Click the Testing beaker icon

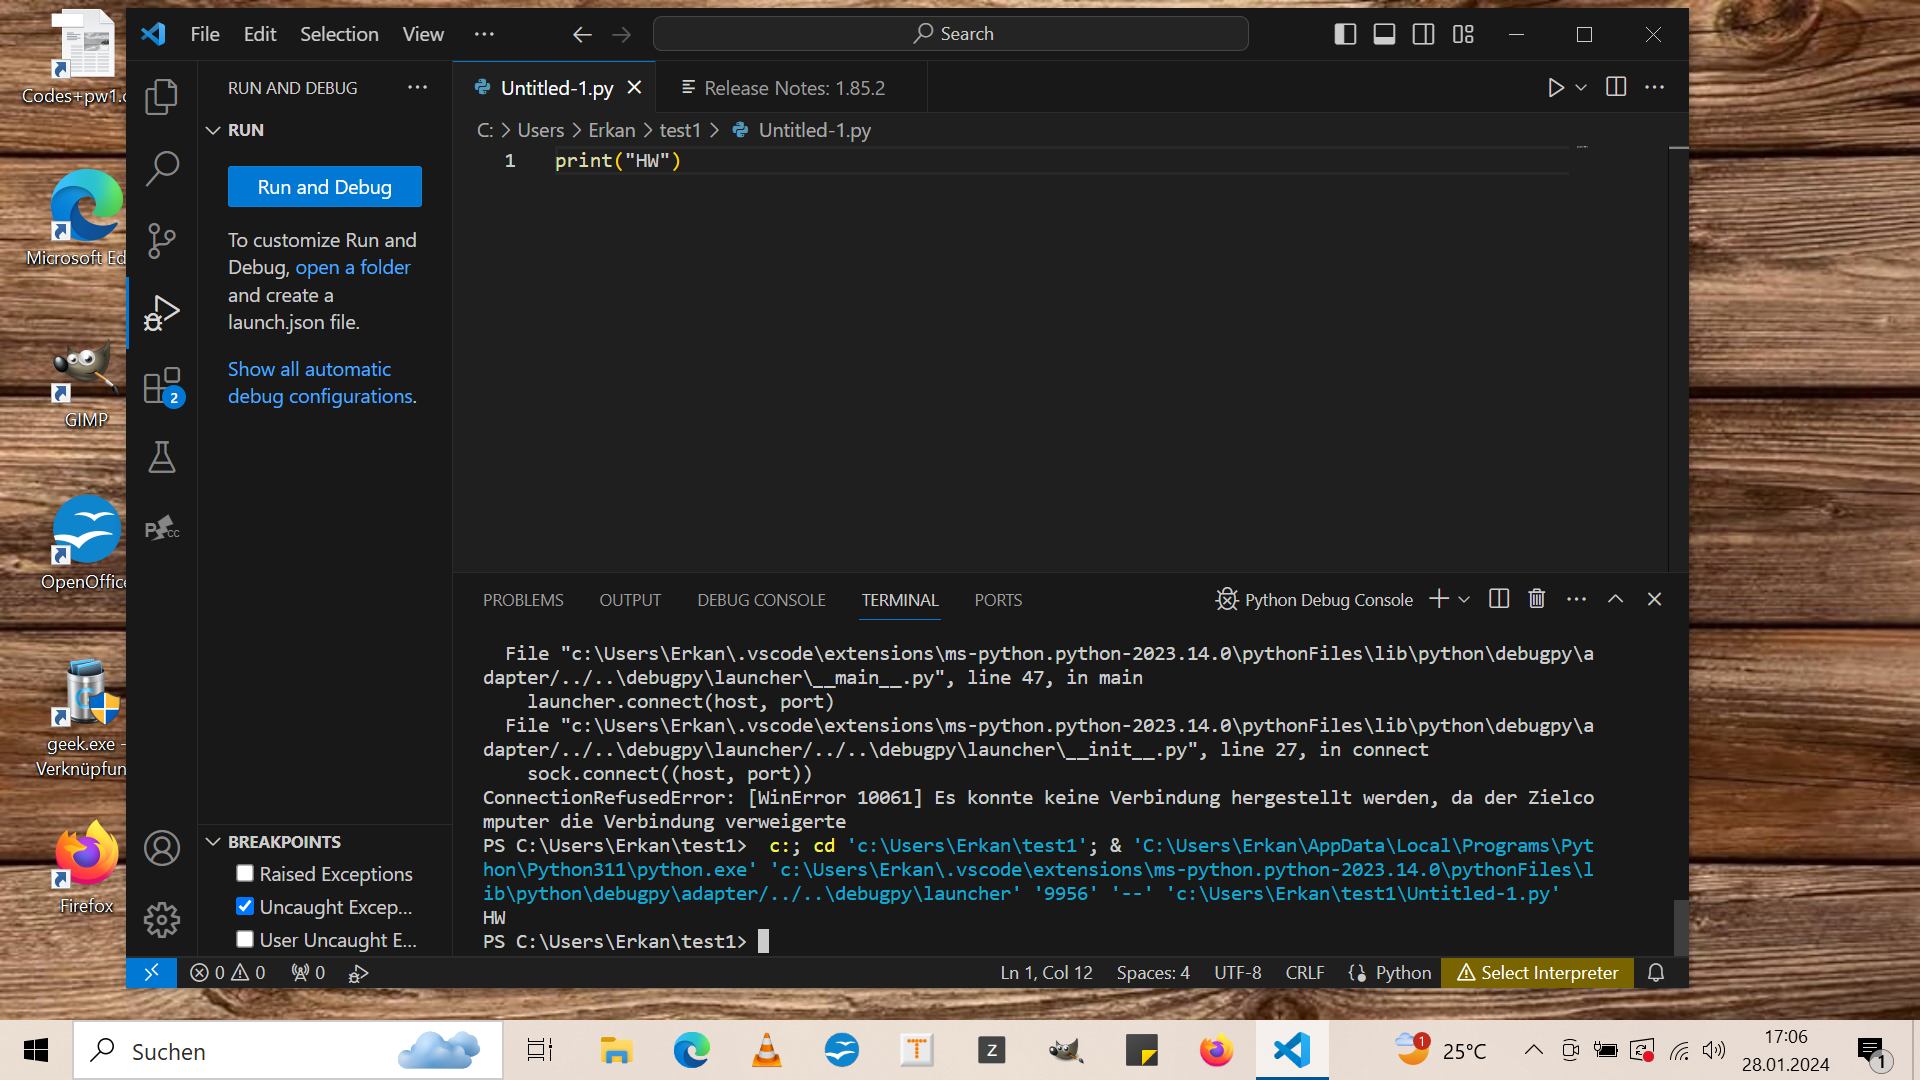coord(161,458)
